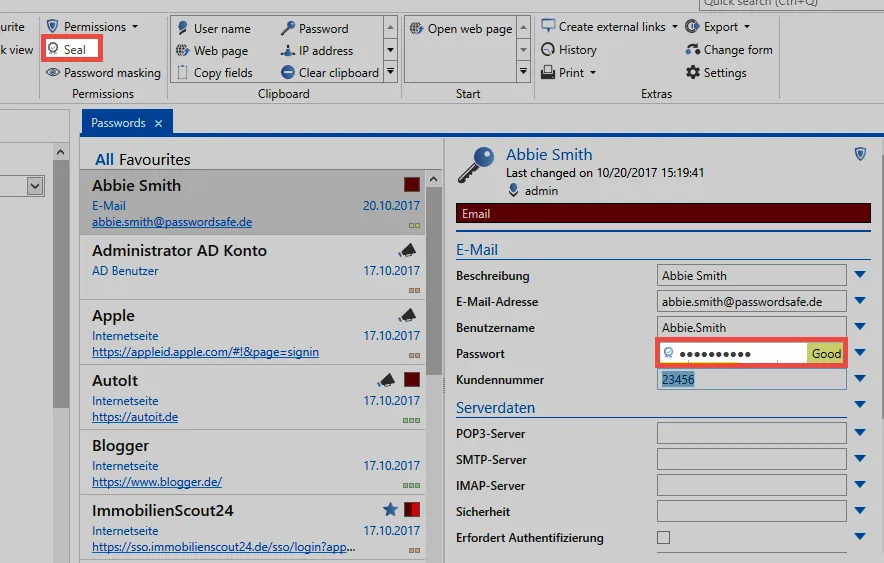Screen dimensions: 884x563
Task: Click the star favourite icon on ImmobilienScout24
Action: pos(390,509)
